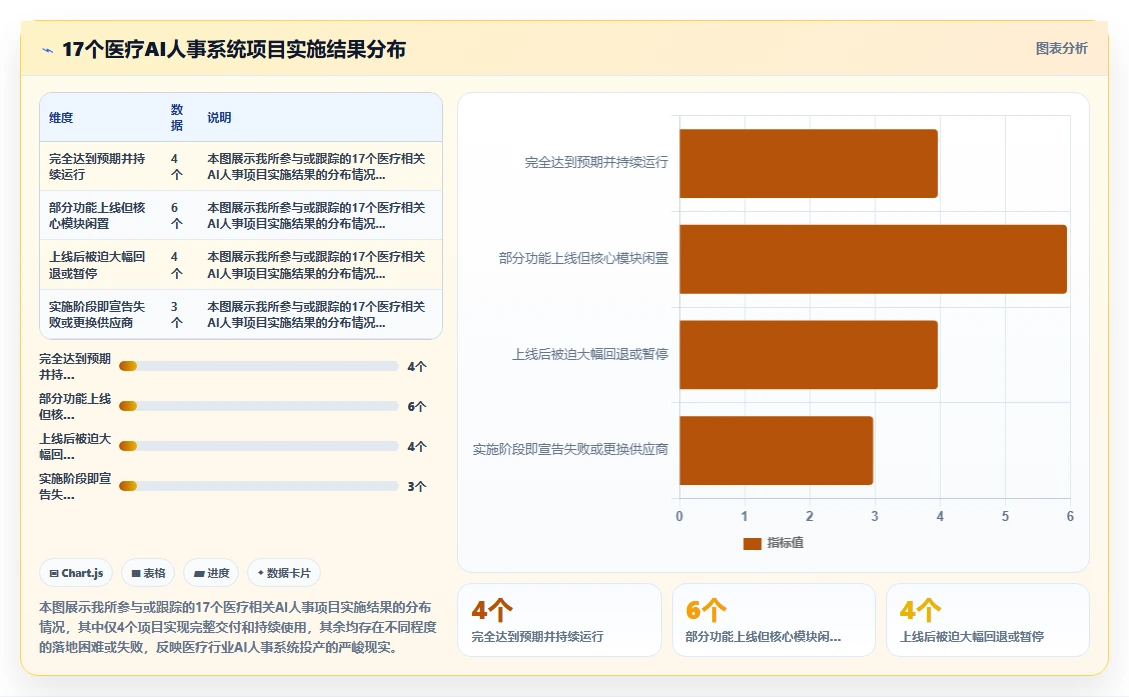Viewport: 1129px width, 697px height.
Task: Click description cell in 部分功能上线 row
Action: 320,215
